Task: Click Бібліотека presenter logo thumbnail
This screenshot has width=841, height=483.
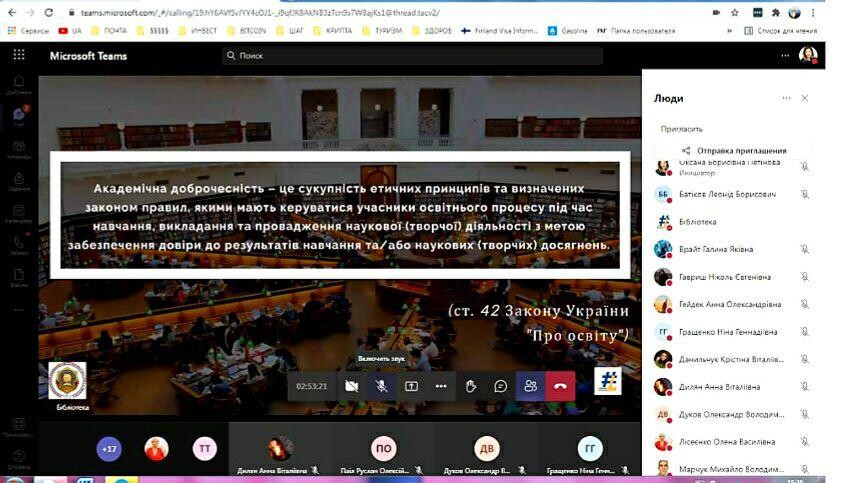Action: point(68,381)
